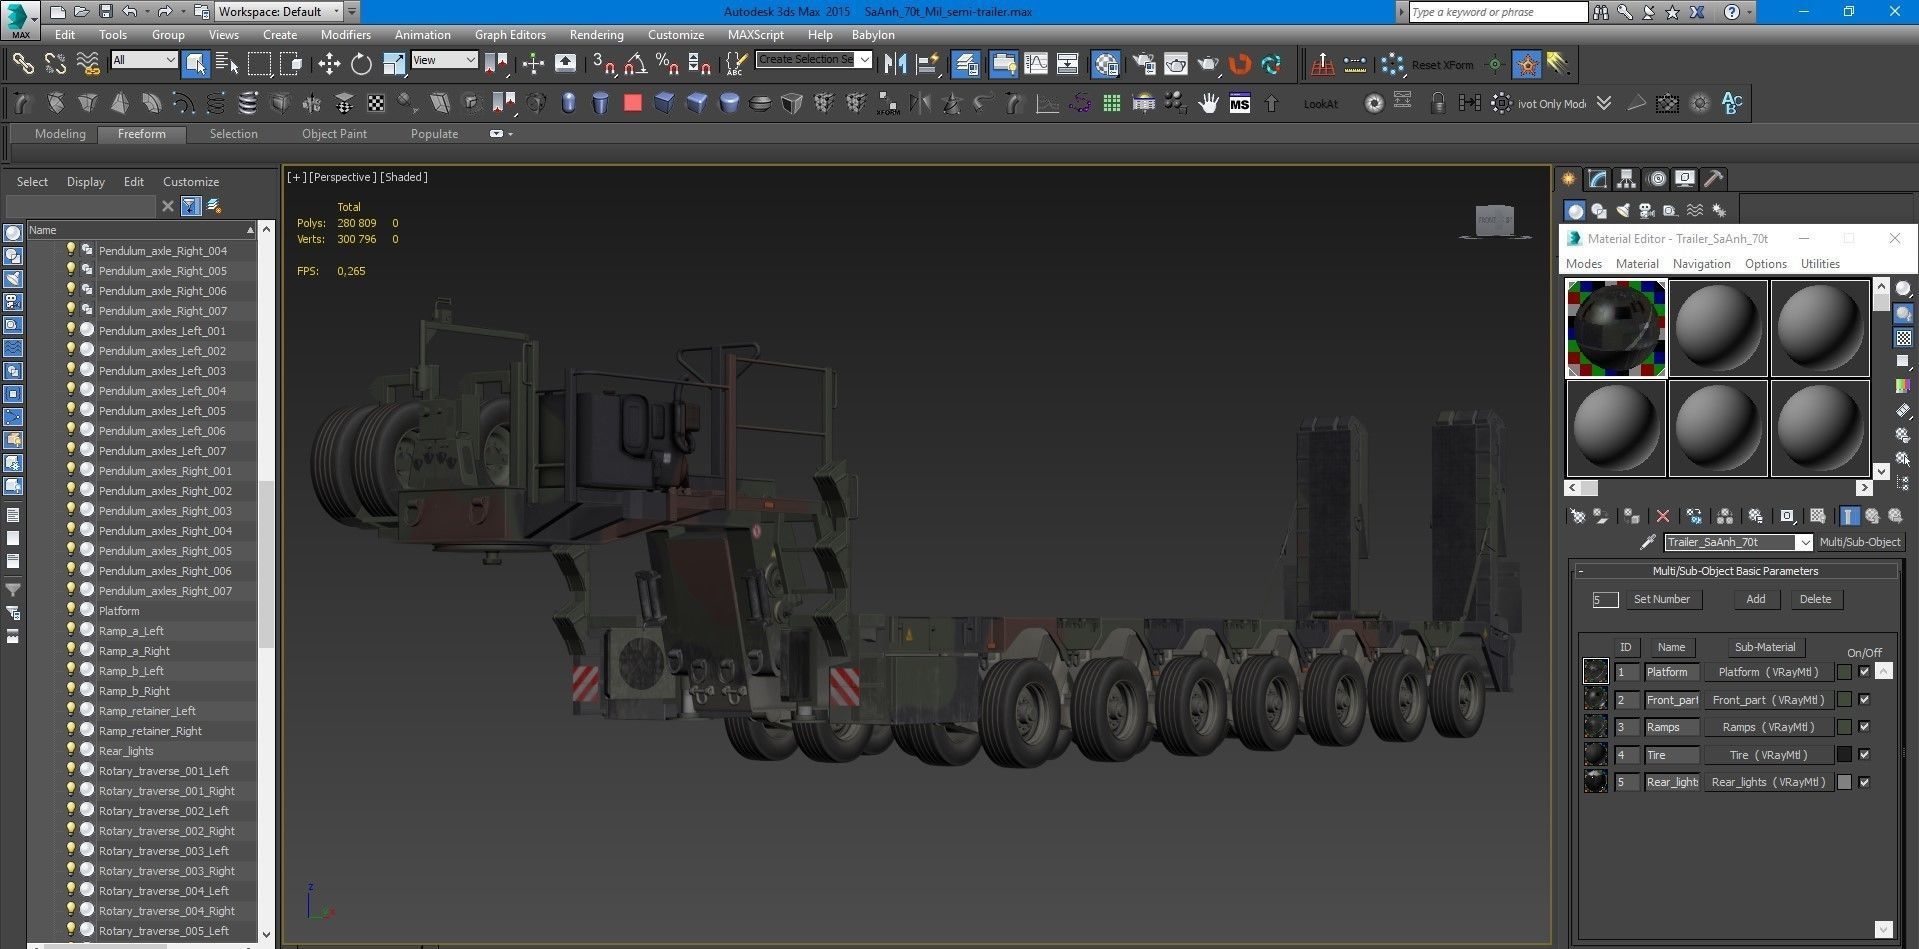Click the Multi/Sub-Object material type button
Viewport: 1919px width, 949px height.
click(x=1860, y=542)
